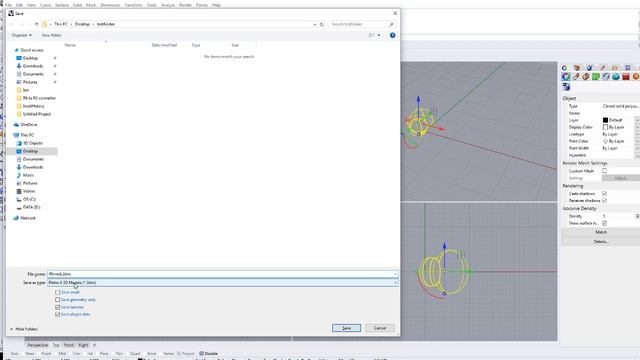Select Music folder in navigation pane
The height and width of the screenshot is (360, 640).
[28, 175]
